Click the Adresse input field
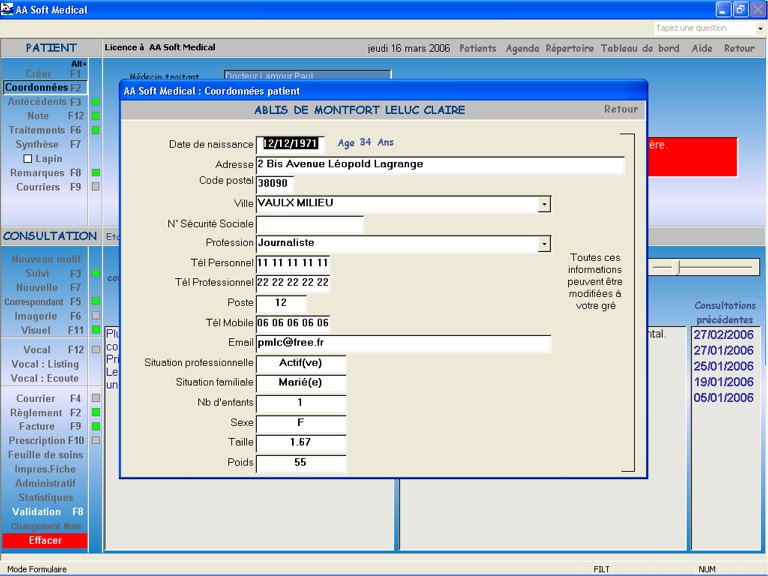768x576 pixels. pyautogui.click(x=440, y=165)
